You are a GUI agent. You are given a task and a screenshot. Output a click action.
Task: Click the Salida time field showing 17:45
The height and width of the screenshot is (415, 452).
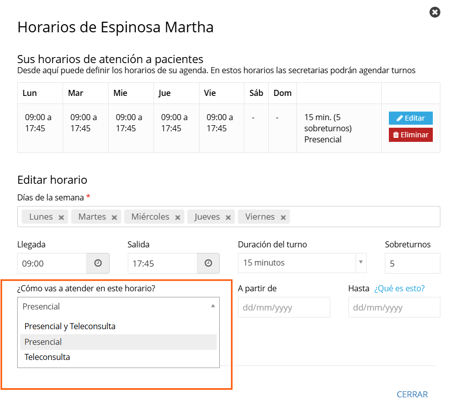click(162, 263)
